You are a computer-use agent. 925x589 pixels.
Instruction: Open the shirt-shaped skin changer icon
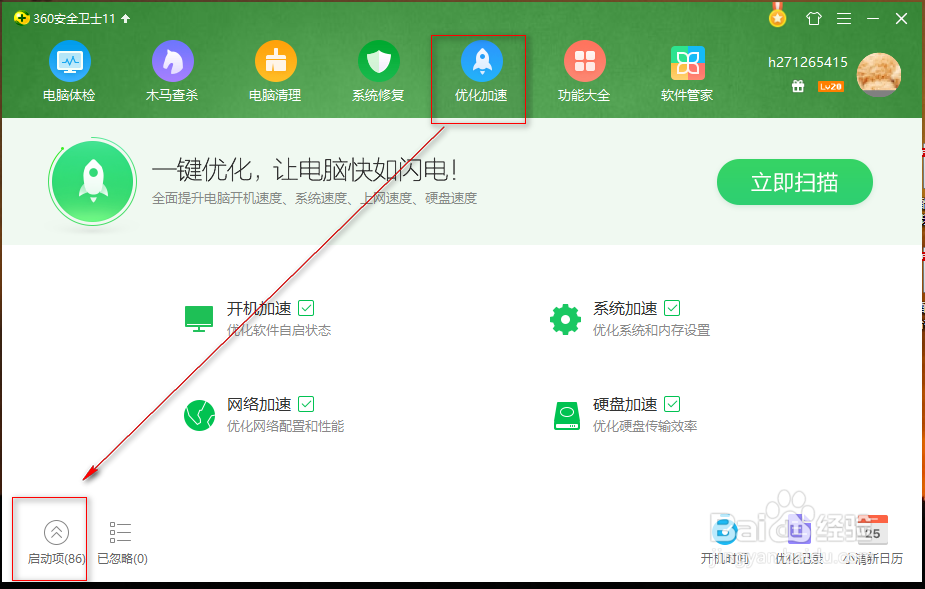[x=814, y=17]
